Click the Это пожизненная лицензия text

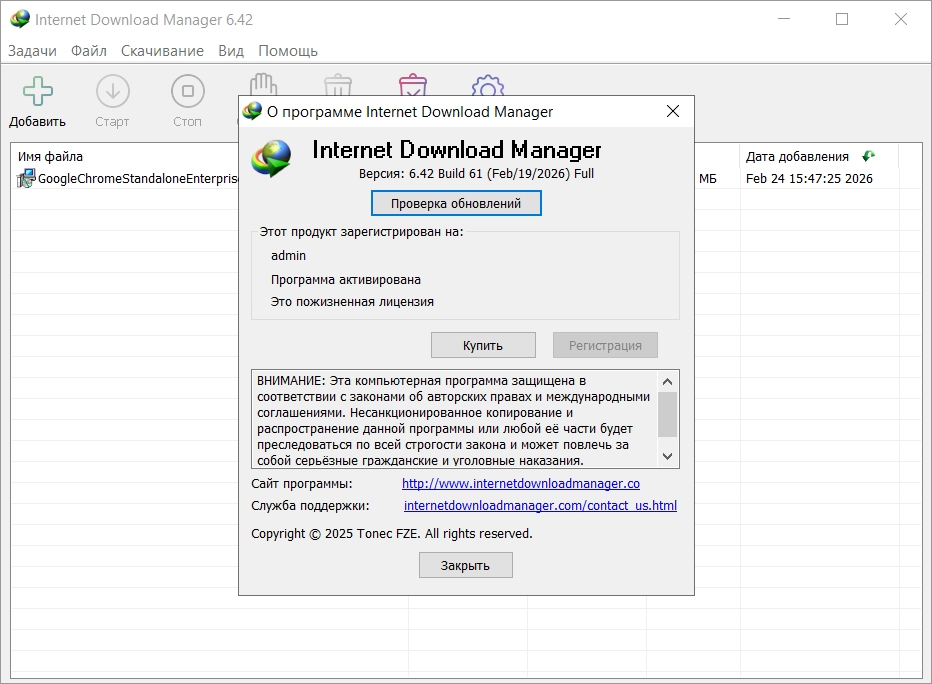352,302
